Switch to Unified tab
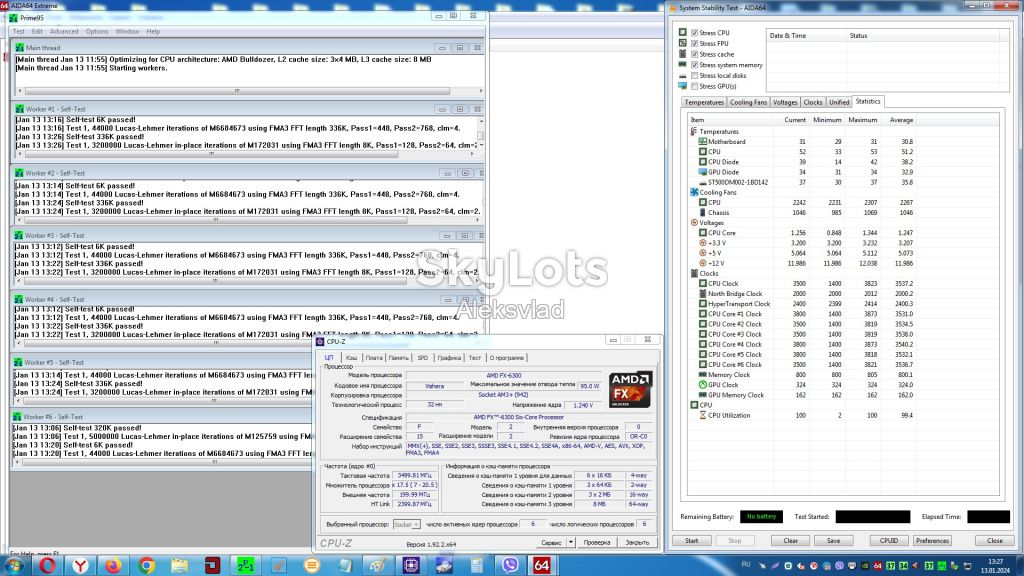 coord(839,103)
